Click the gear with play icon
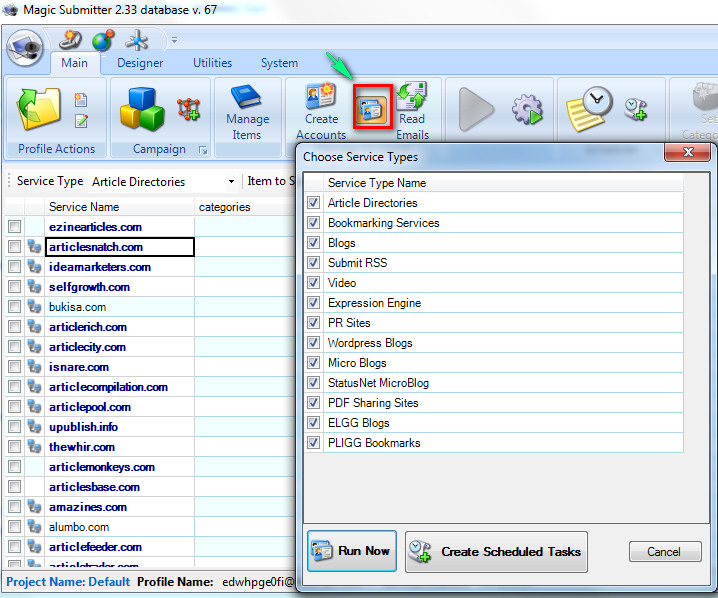Image resolution: width=718 pixels, height=598 pixels. 527,110
